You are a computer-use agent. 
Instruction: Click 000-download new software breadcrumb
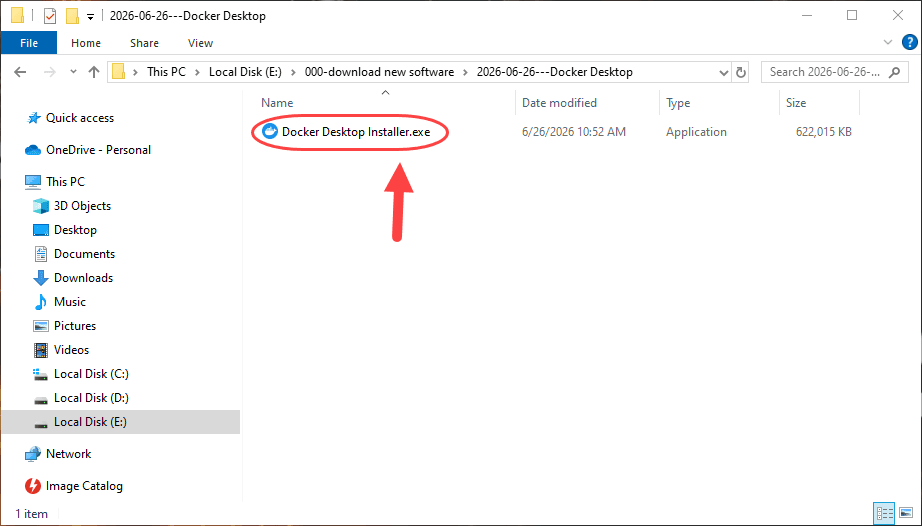pyautogui.click(x=379, y=72)
